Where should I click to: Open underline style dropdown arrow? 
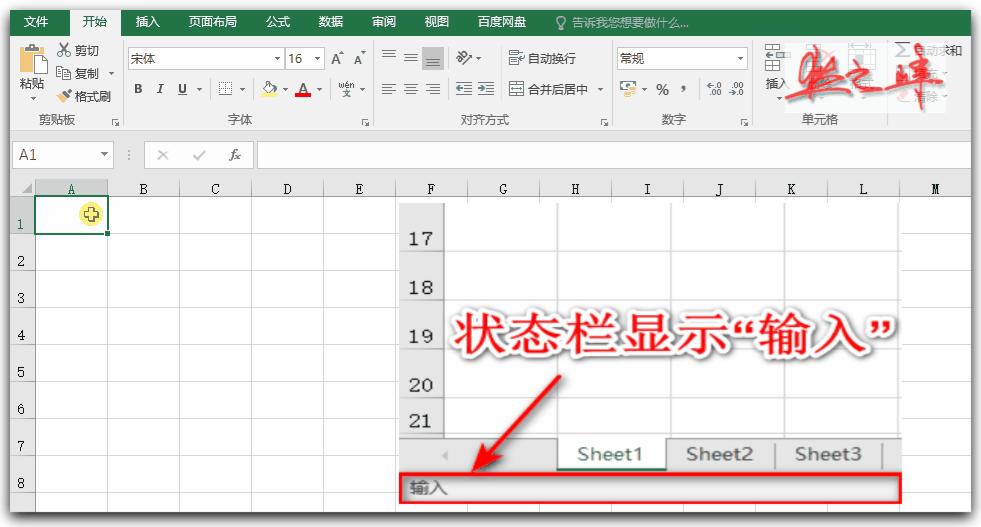click(x=199, y=90)
